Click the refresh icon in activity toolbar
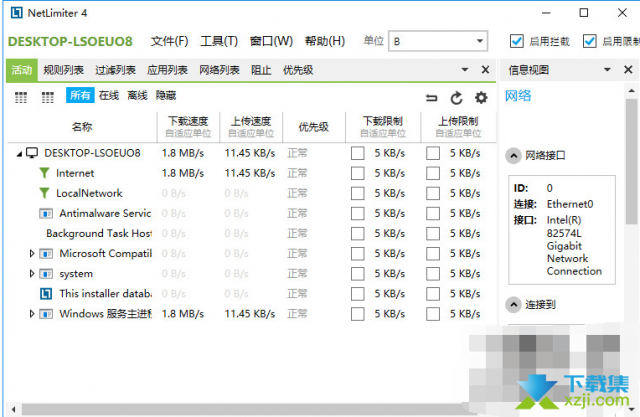640x417 pixels. coord(457,97)
